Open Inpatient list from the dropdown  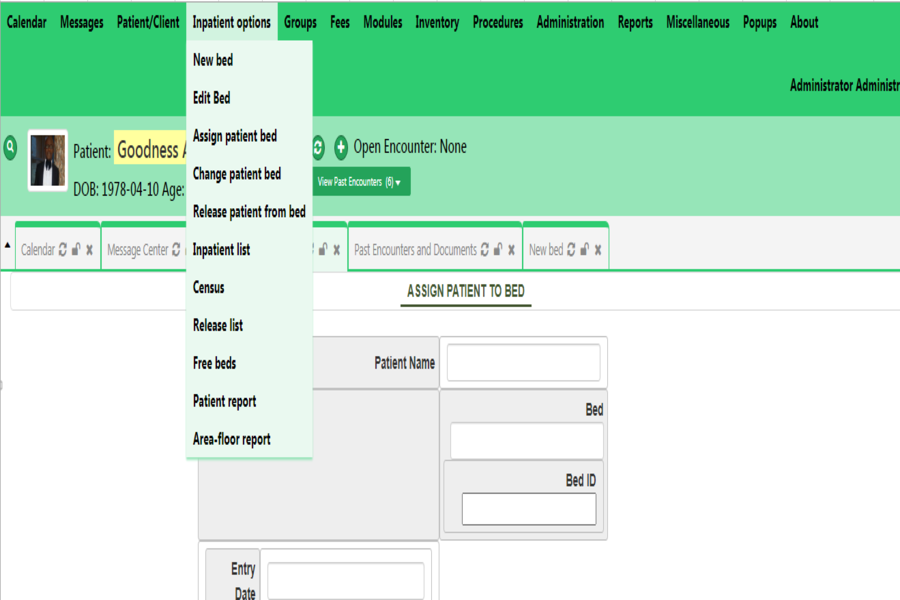[x=249, y=249]
